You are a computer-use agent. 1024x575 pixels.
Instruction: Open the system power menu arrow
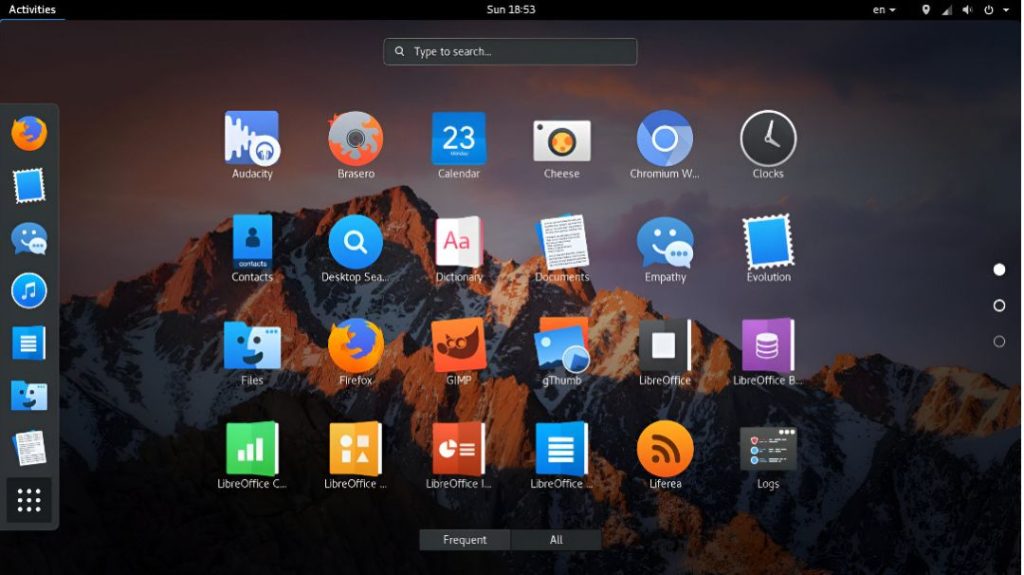tap(1006, 10)
